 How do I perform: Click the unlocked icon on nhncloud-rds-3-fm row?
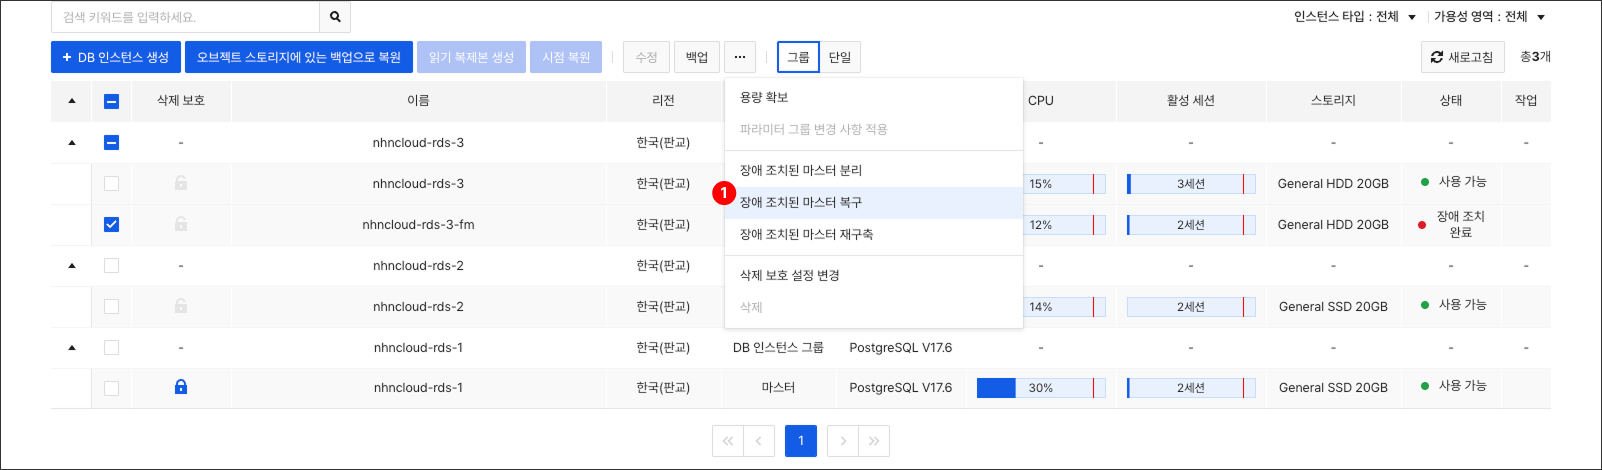181,224
